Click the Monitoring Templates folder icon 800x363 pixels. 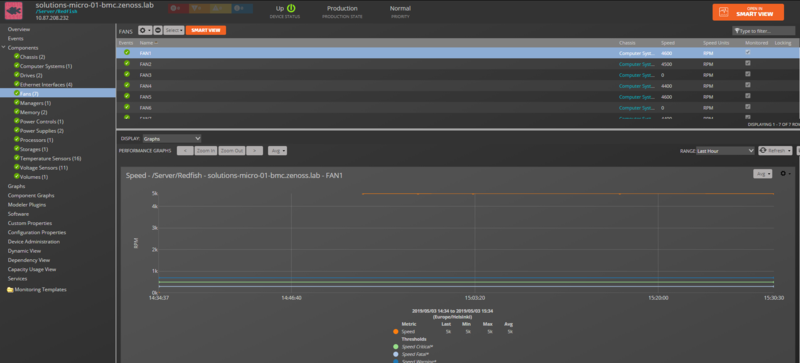(10, 289)
